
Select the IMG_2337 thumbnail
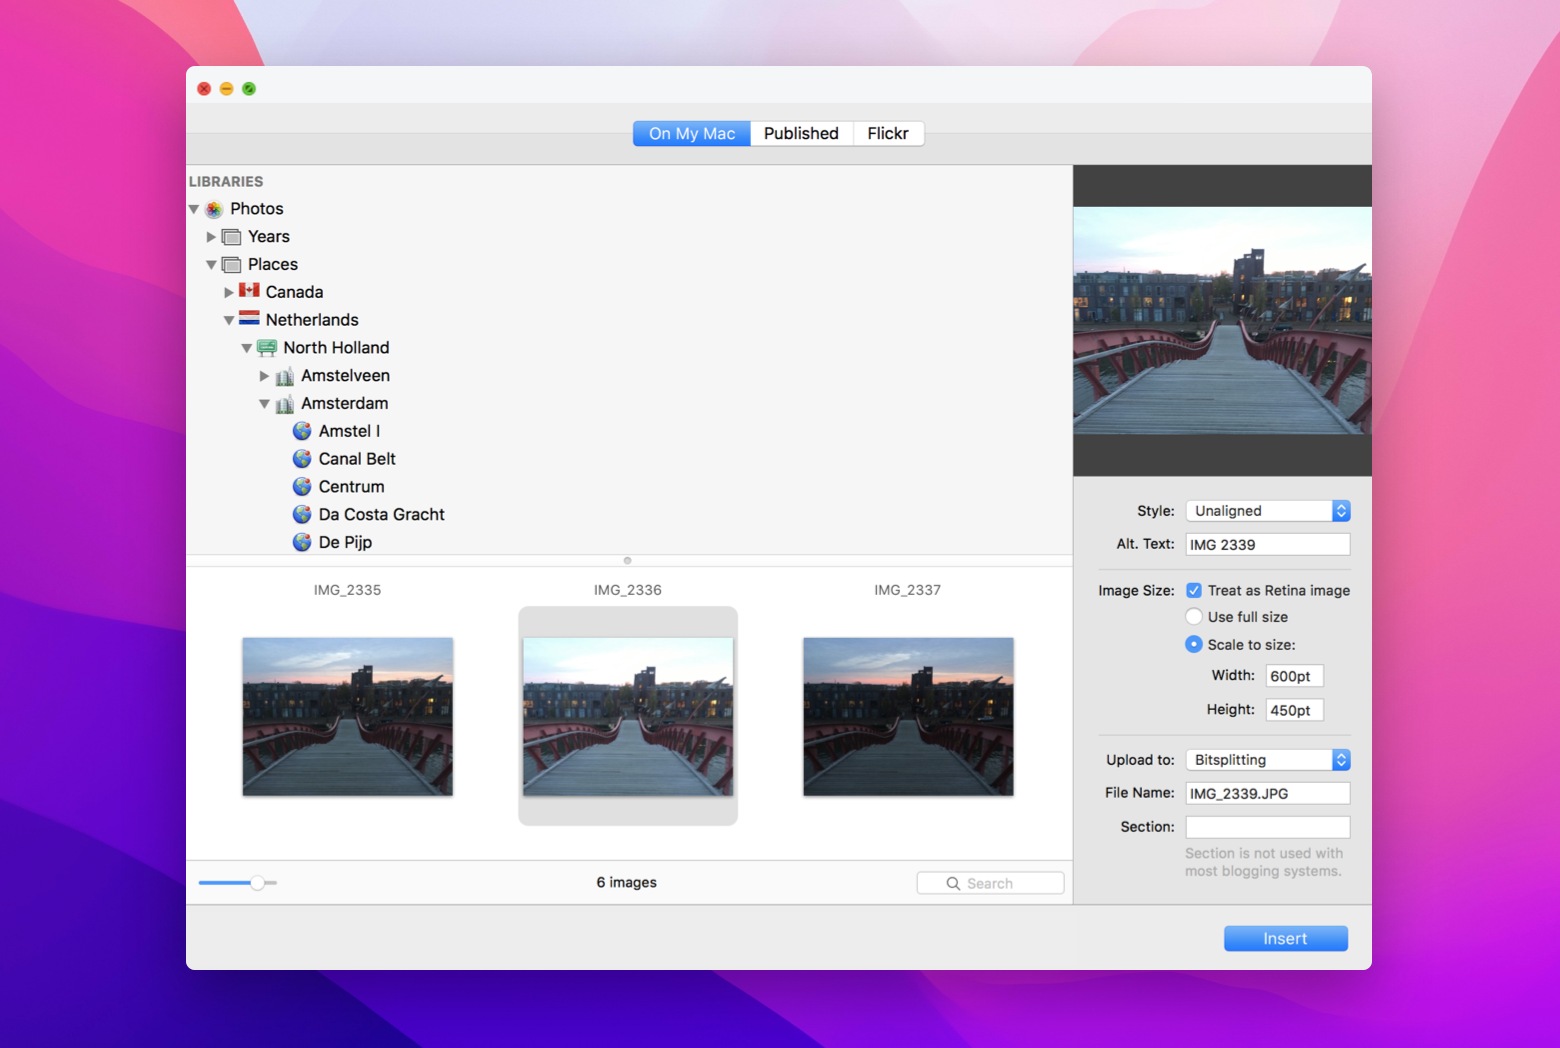(907, 717)
